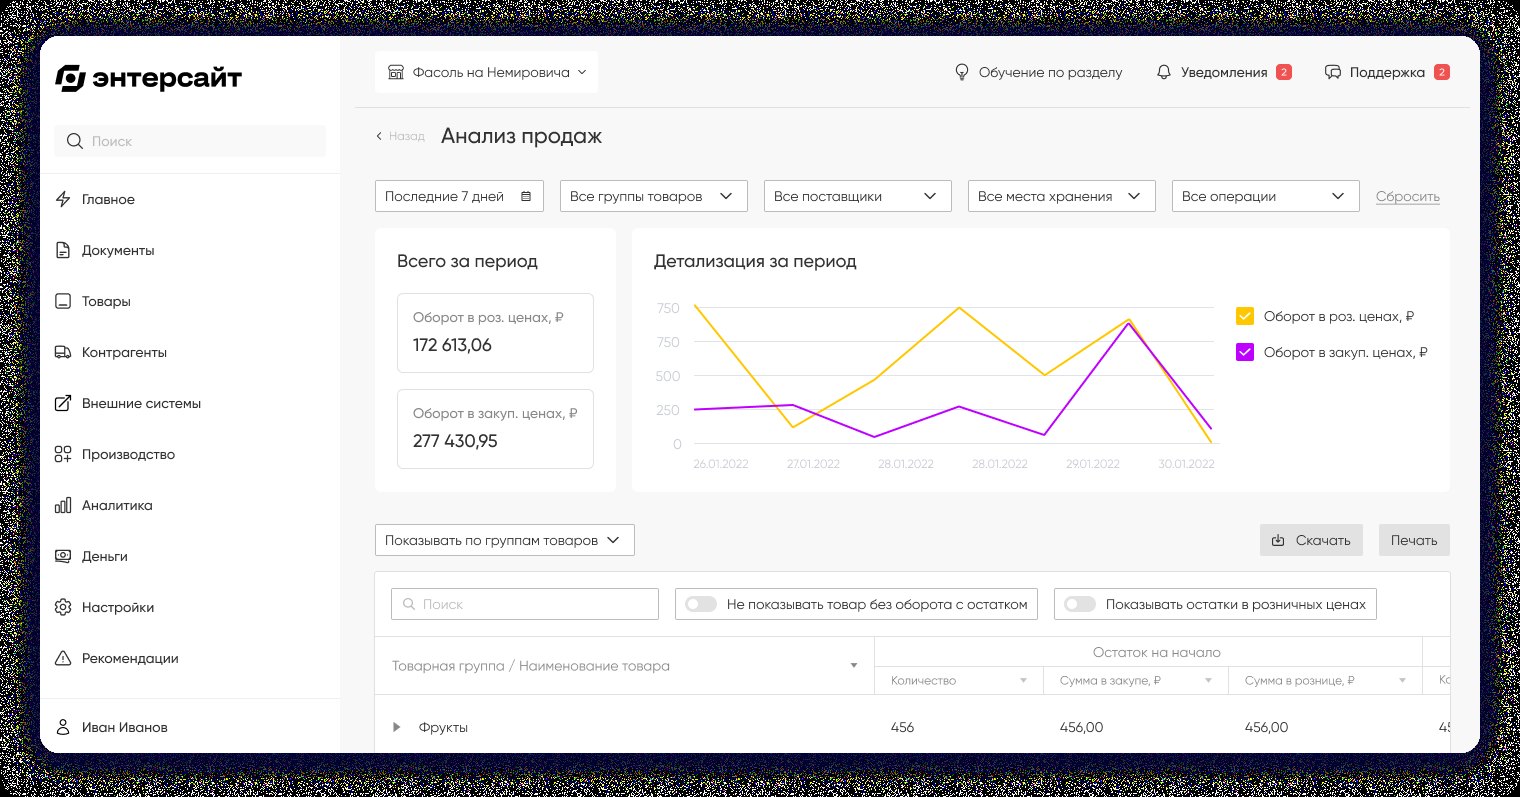The width and height of the screenshot is (1520, 797).
Task: Click the lightning icon beside Главное
Action: [63, 199]
